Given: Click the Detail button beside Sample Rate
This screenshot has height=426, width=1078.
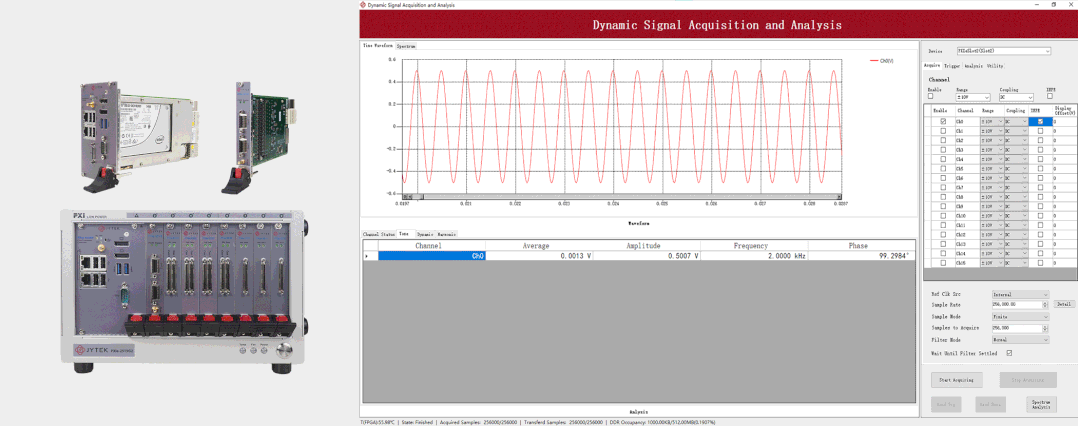Looking at the screenshot, I should click(x=1064, y=304).
